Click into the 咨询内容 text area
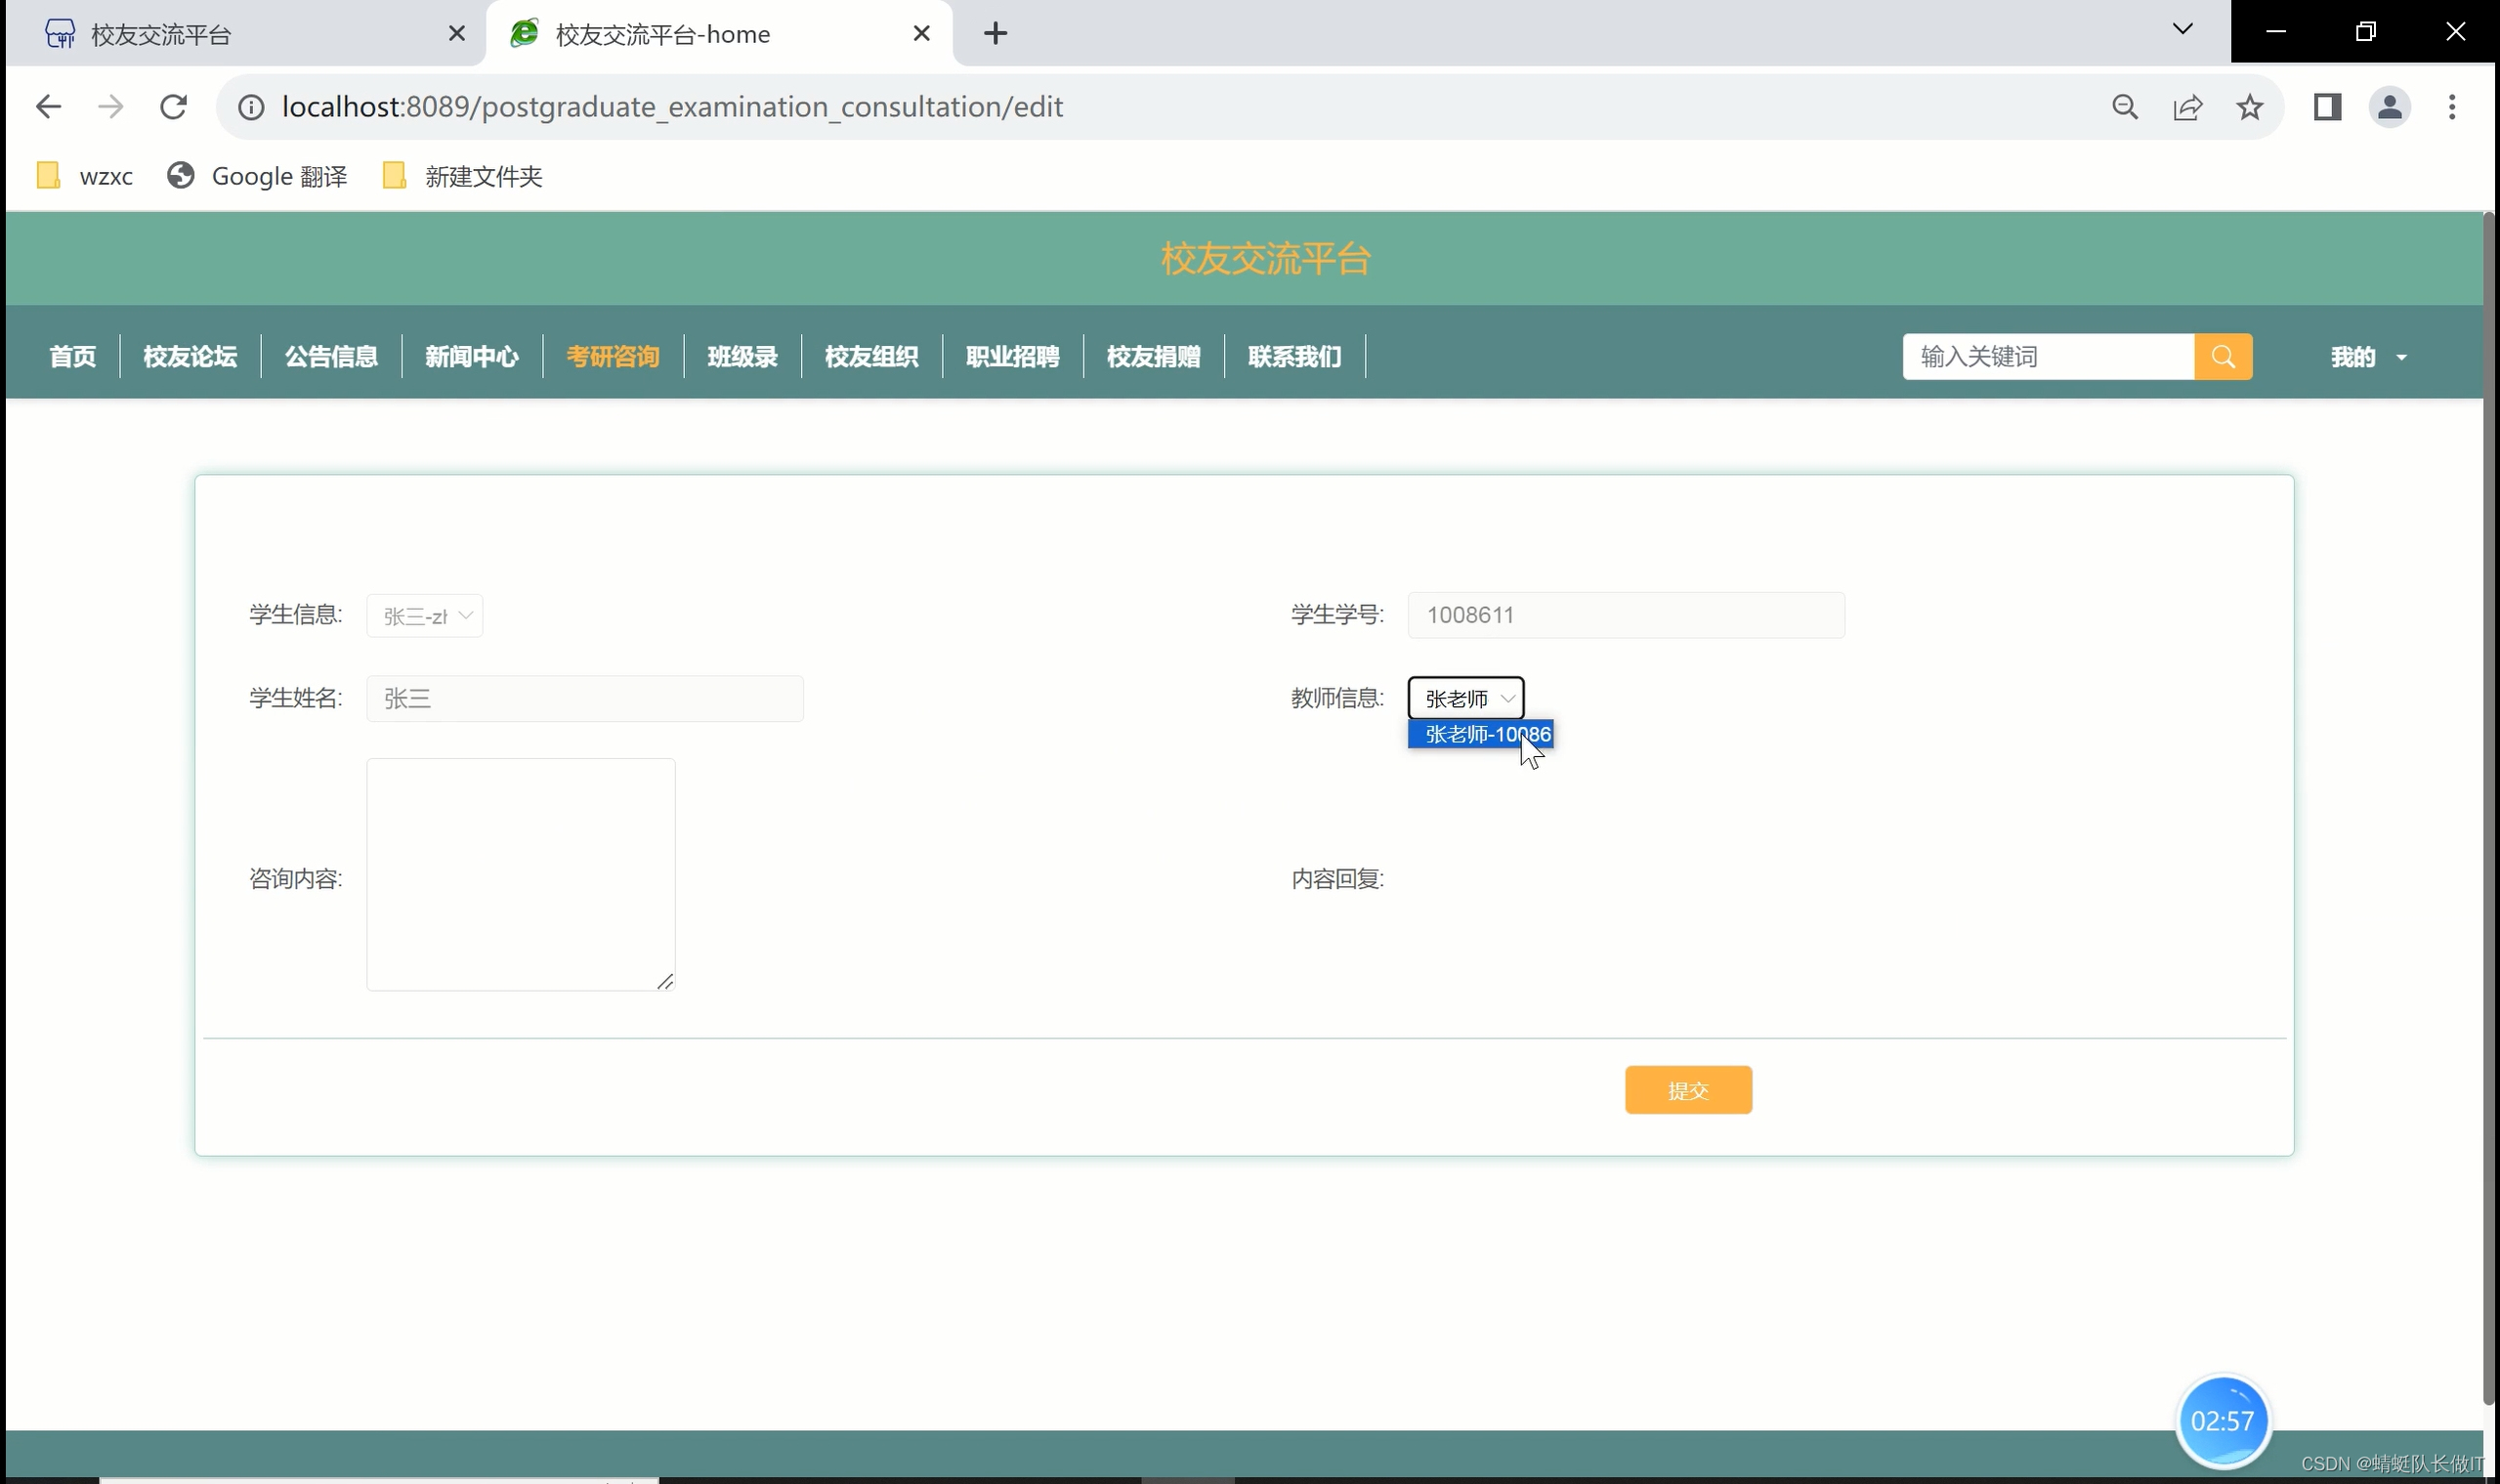This screenshot has height=1484, width=2500. tap(520, 874)
